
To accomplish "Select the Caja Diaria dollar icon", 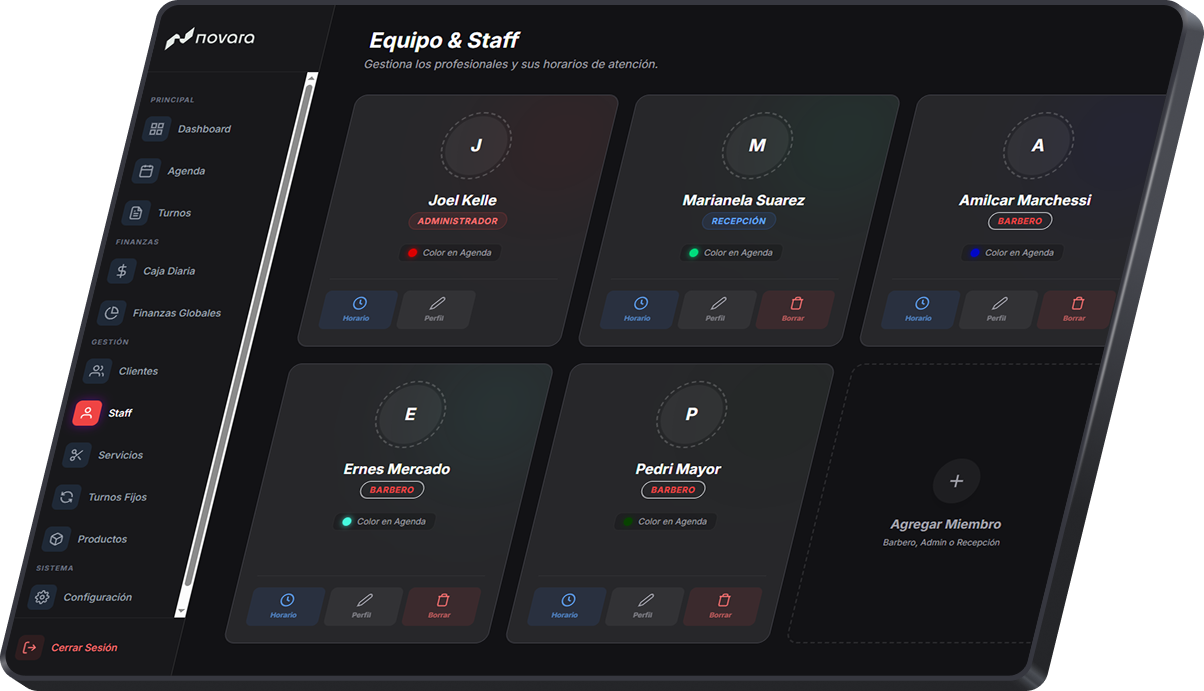I will click(x=121, y=271).
